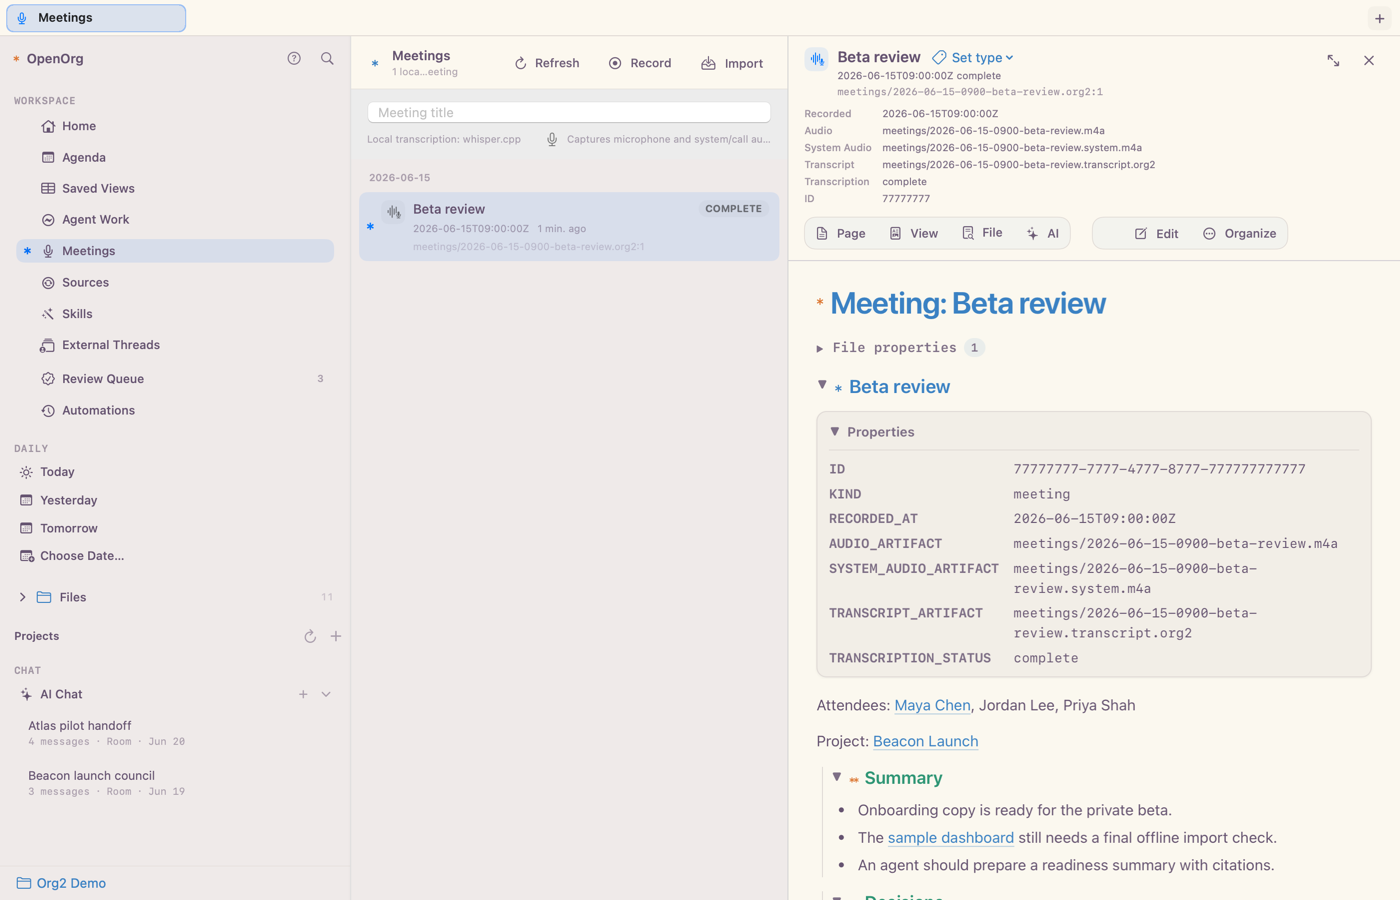Refresh the Projects list
The image size is (1400, 900).
point(310,637)
